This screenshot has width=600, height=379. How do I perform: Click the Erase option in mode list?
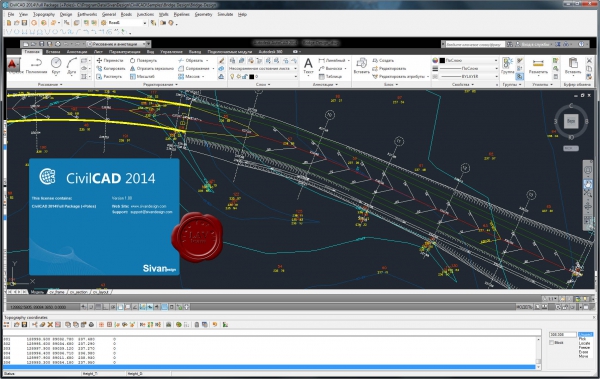coord(583,352)
